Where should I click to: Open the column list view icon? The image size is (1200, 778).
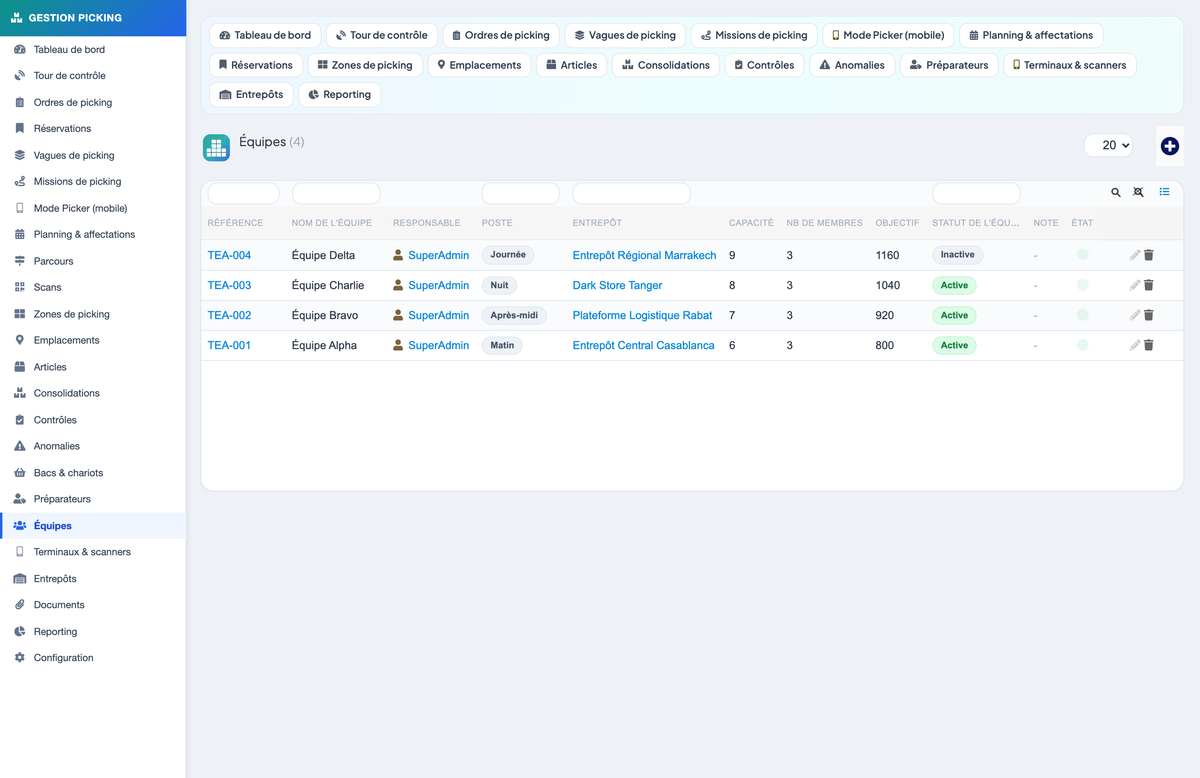1164,192
